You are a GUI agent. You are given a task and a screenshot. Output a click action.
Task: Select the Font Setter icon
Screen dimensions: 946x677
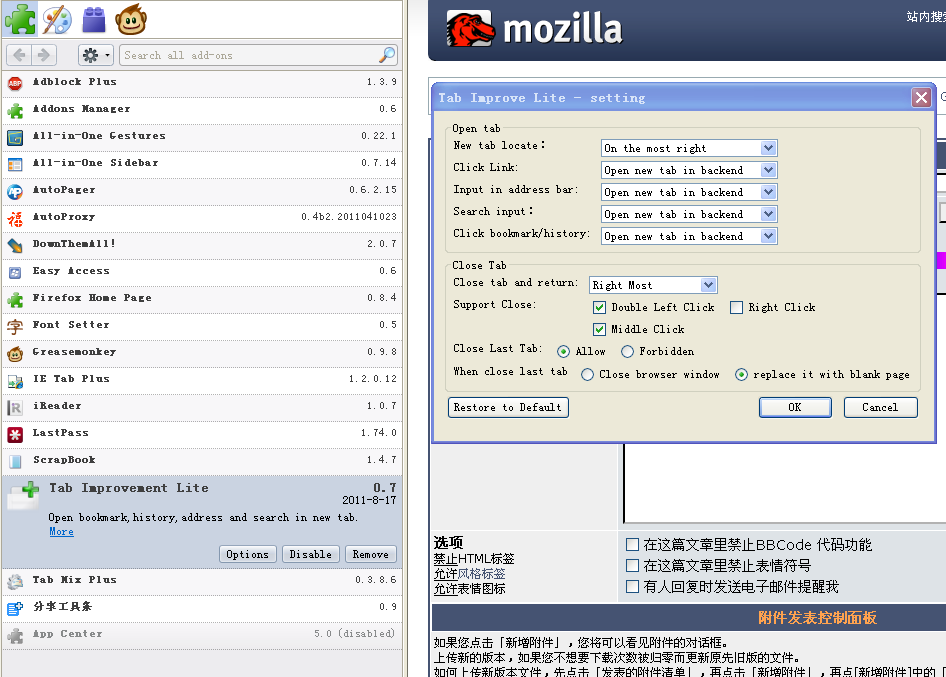[x=15, y=326]
